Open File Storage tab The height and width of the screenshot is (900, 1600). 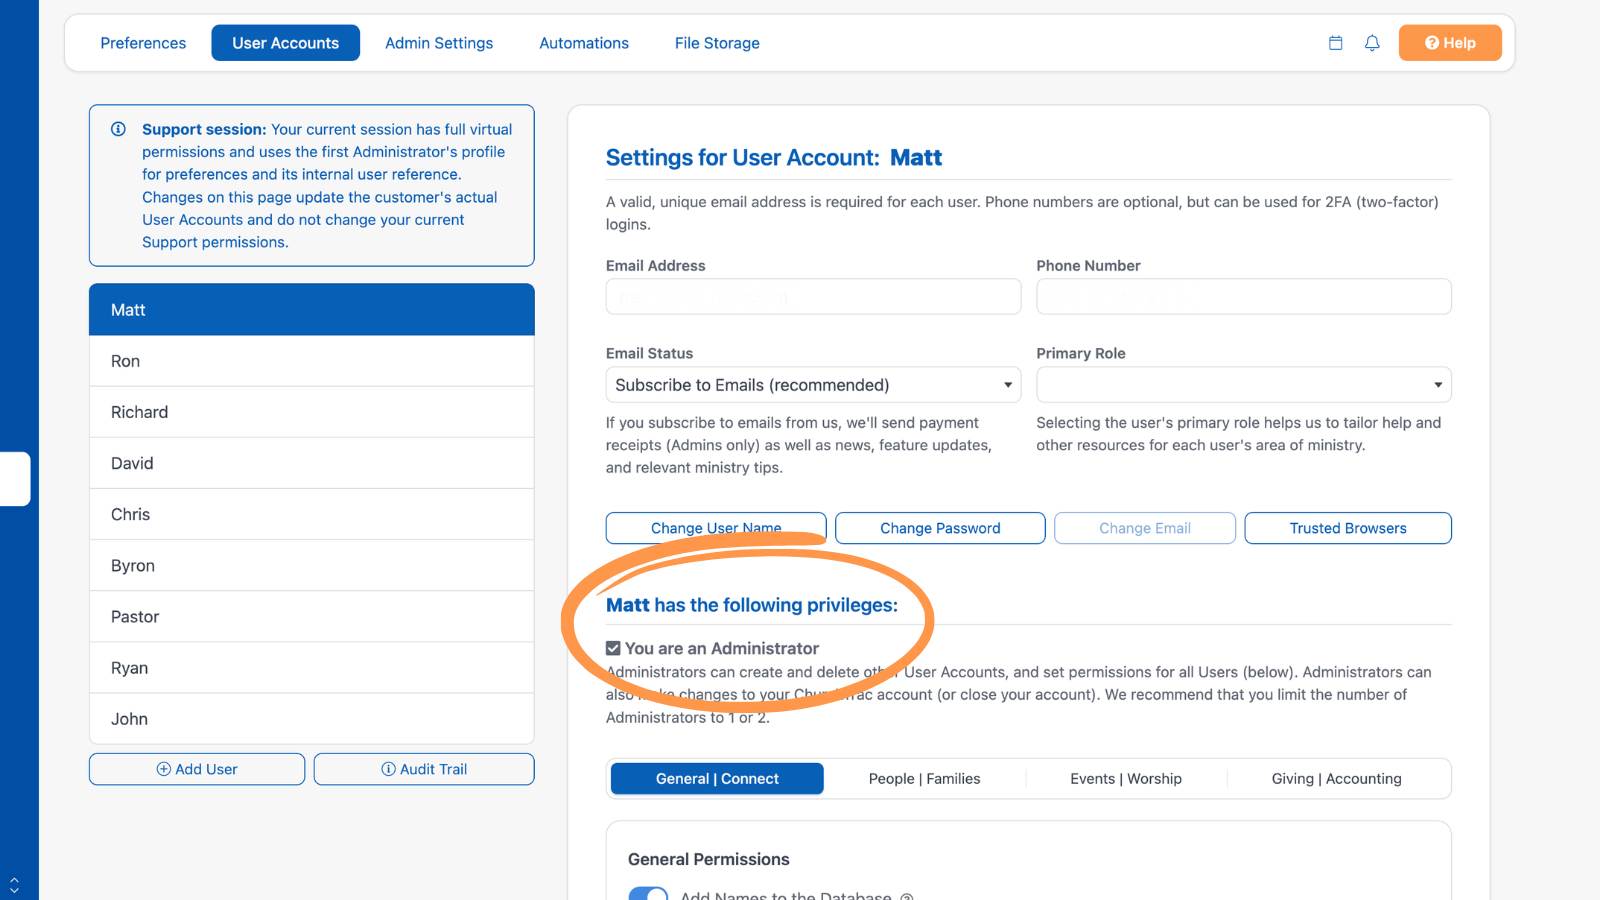click(x=717, y=43)
